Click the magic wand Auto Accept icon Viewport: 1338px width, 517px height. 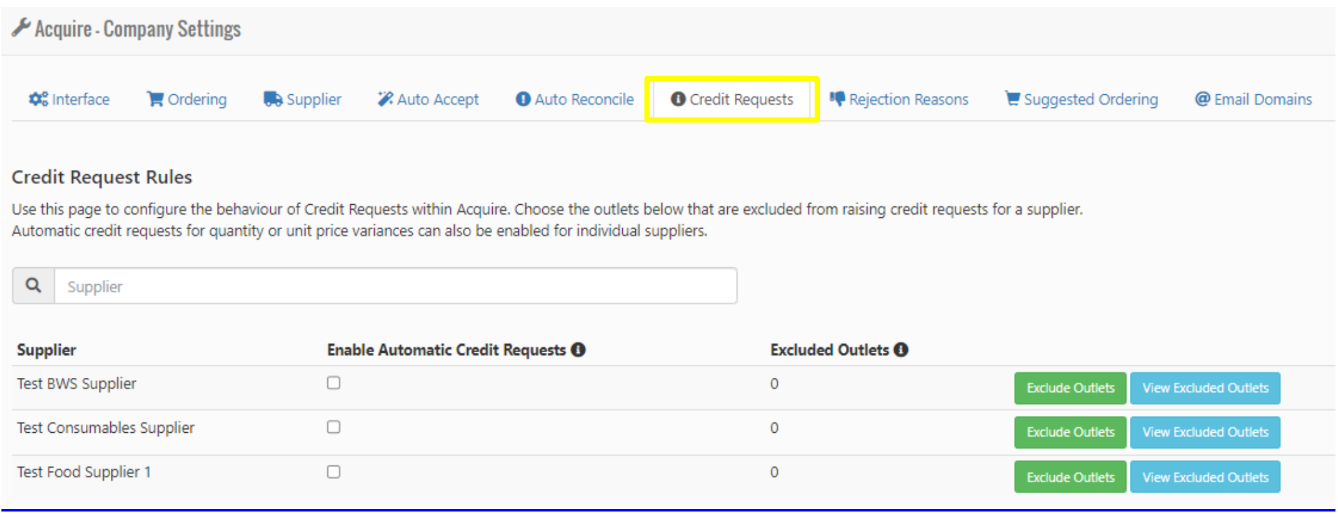tap(385, 99)
